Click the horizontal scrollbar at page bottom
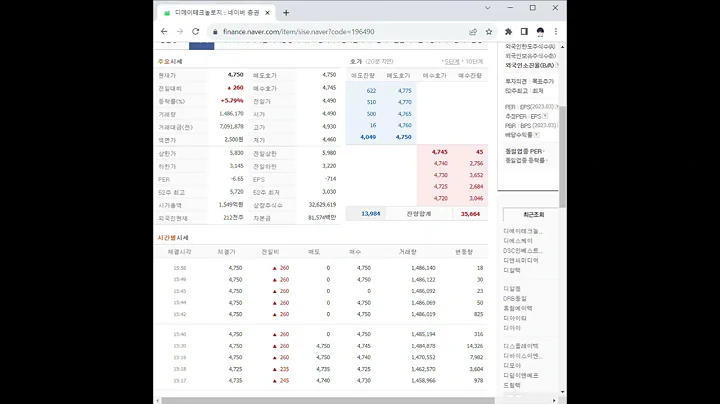Screen dimensions: 720x404 328,401
